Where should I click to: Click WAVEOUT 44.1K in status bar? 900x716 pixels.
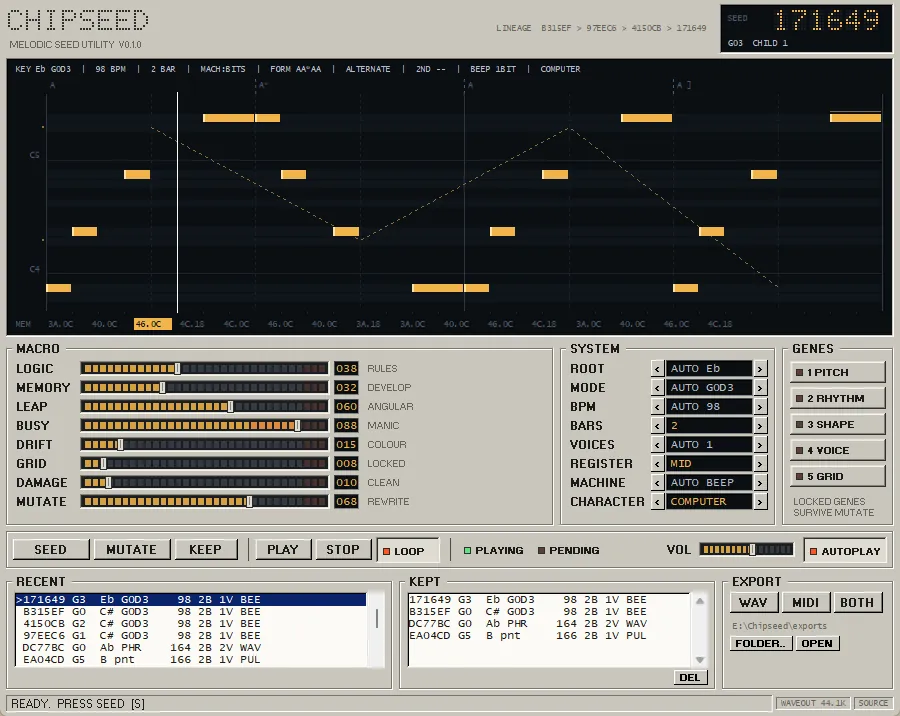pyautogui.click(x=813, y=703)
